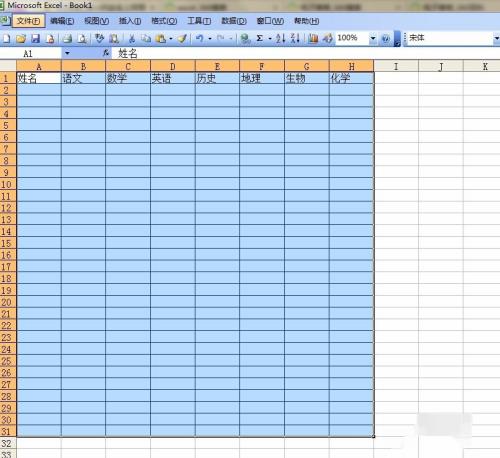This screenshot has height=458, width=500.
Task: Click the Drawing toolbar icon
Action: pos(327,39)
